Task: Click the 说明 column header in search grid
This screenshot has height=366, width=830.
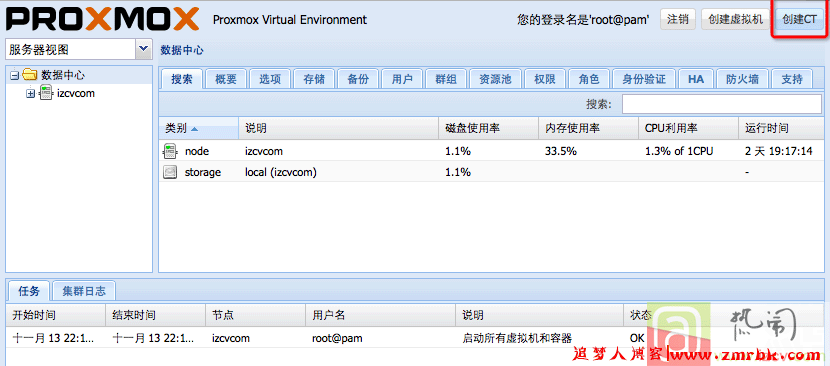Action: tap(339, 128)
